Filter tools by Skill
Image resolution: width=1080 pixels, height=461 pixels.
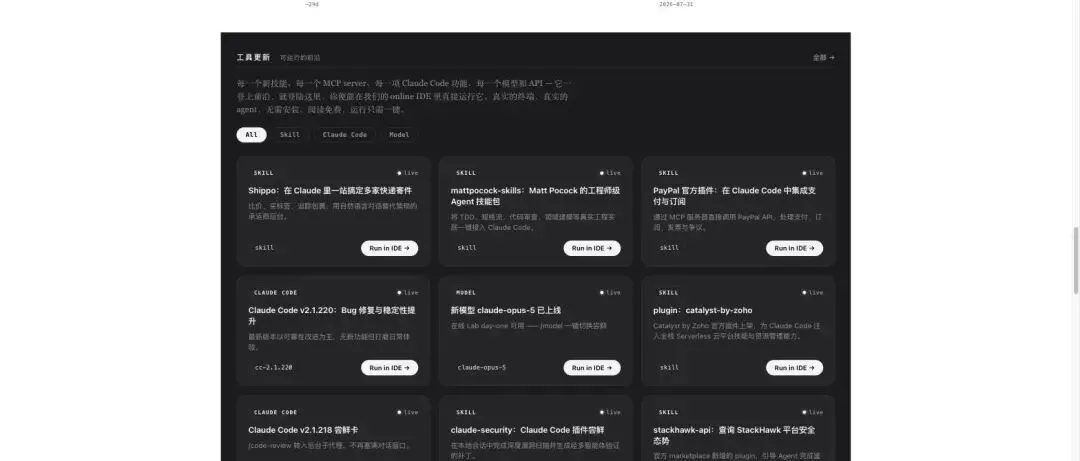tap(290, 135)
